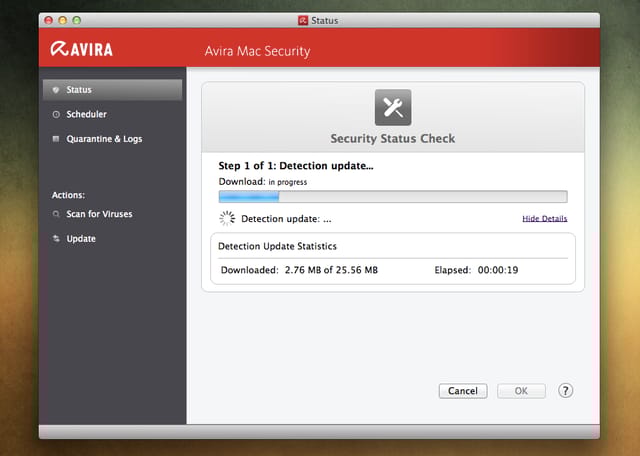The image size is (640, 456).
Task: Click the 'Elapsed: 00:00:19' value
Action: coord(476,270)
